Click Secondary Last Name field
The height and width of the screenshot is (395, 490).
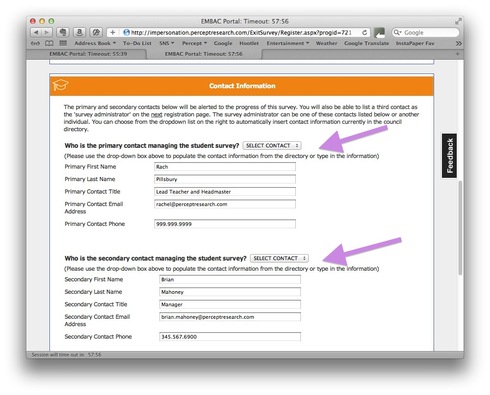click(230, 292)
